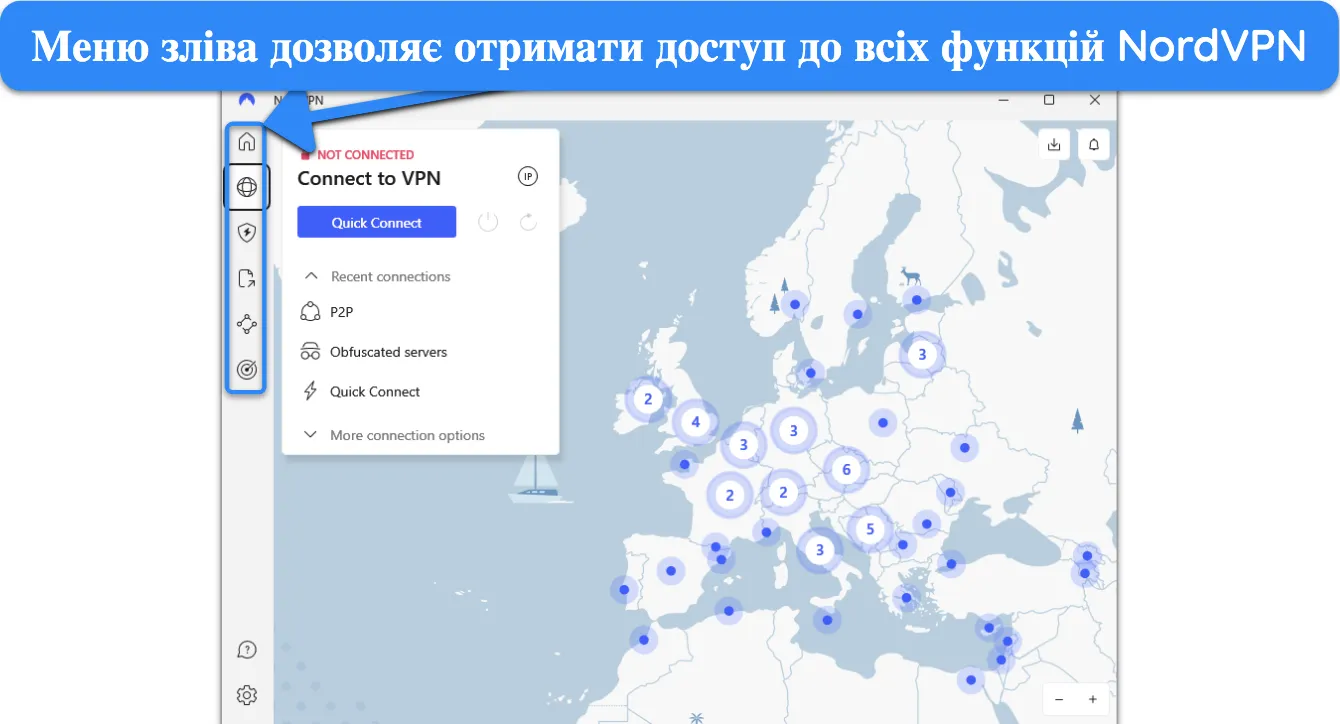Click the map cluster numbered 4
The height and width of the screenshot is (724, 1340).
coord(696,422)
